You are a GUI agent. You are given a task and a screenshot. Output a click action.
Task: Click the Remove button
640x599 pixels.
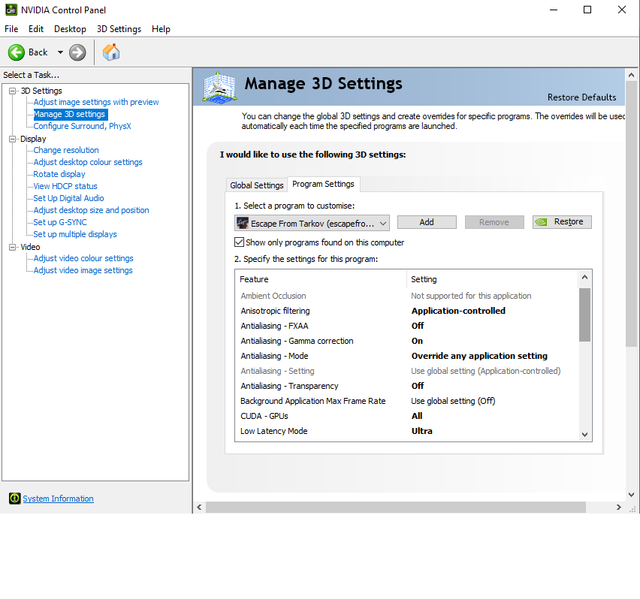(x=494, y=222)
